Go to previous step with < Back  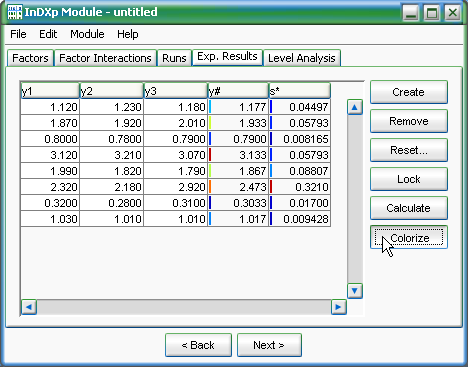[198, 345]
